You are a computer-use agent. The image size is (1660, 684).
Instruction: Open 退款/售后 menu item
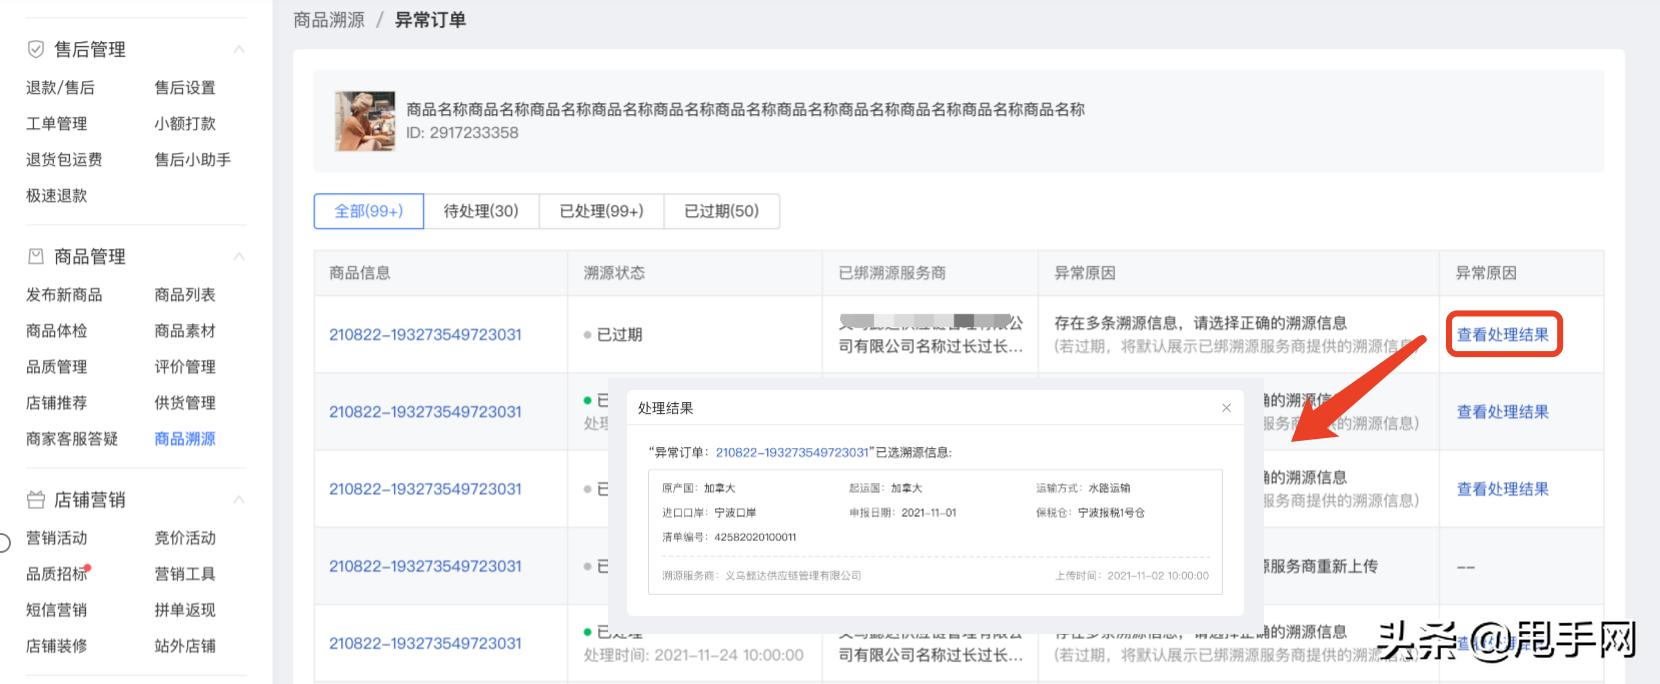(x=60, y=88)
